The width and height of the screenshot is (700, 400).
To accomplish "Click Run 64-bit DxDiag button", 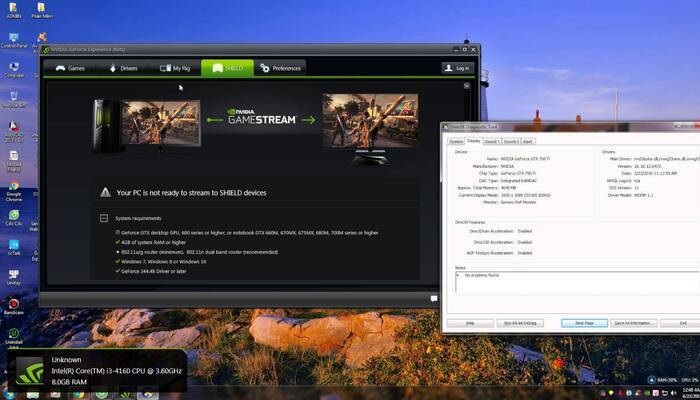I will (x=520, y=323).
